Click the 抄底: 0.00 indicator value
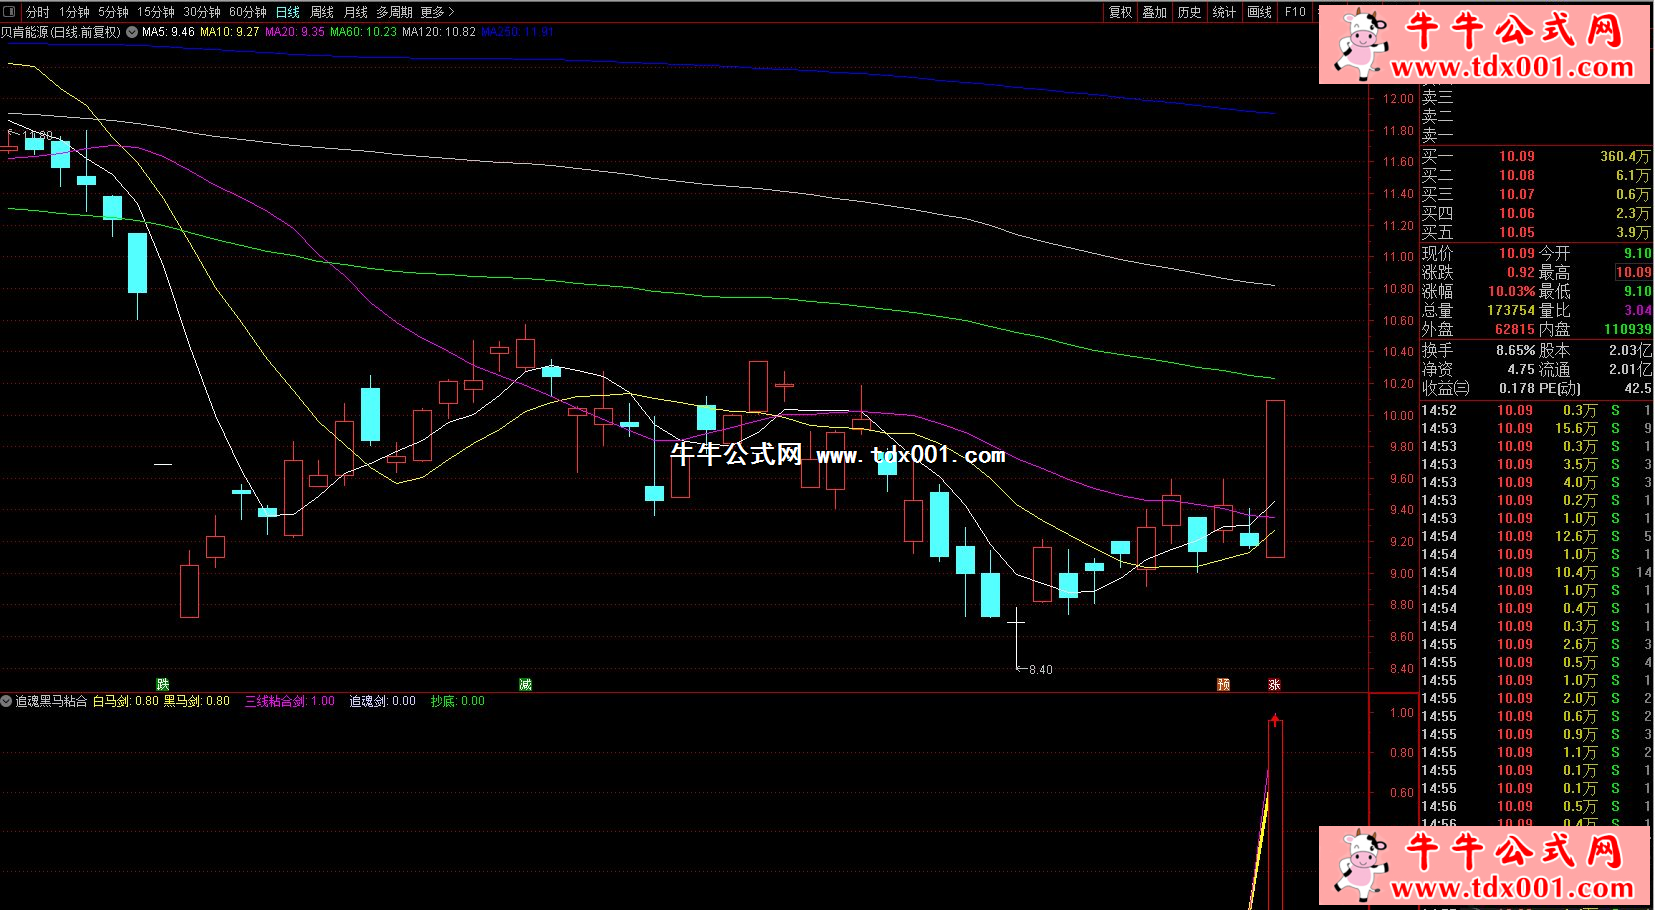This screenshot has height=910, width=1655. click(x=458, y=701)
